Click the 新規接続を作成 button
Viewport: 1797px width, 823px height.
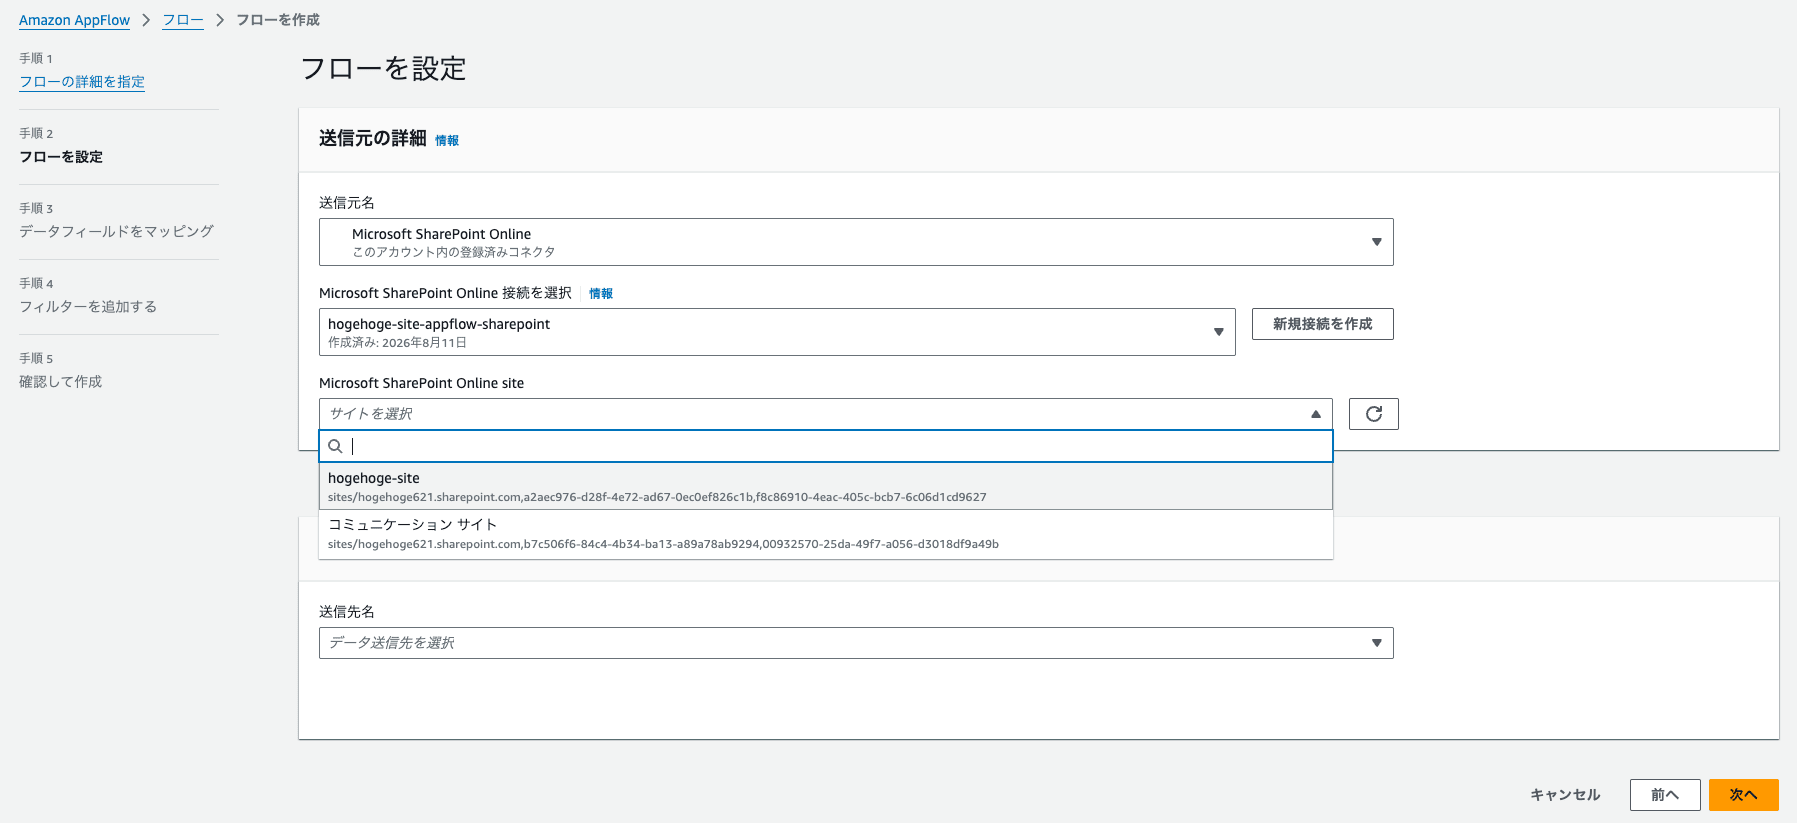click(x=1322, y=324)
